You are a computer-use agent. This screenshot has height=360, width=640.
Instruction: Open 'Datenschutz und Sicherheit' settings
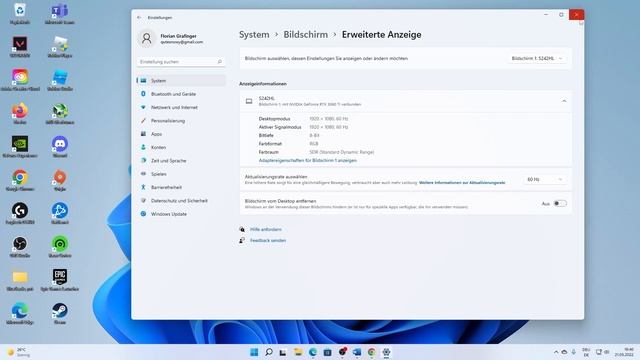click(181, 200)
